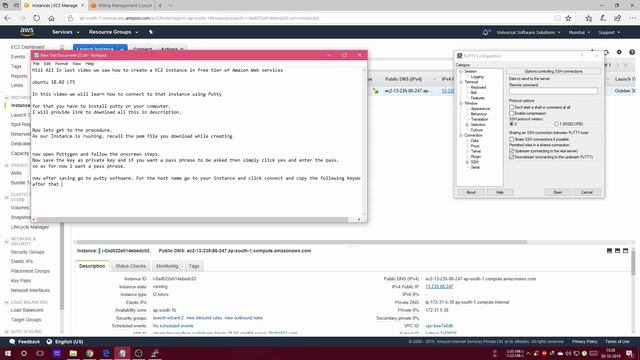640x360 pixels.
Task: Click in the Remote command field in PuTTY
Action: coord(553,91)
